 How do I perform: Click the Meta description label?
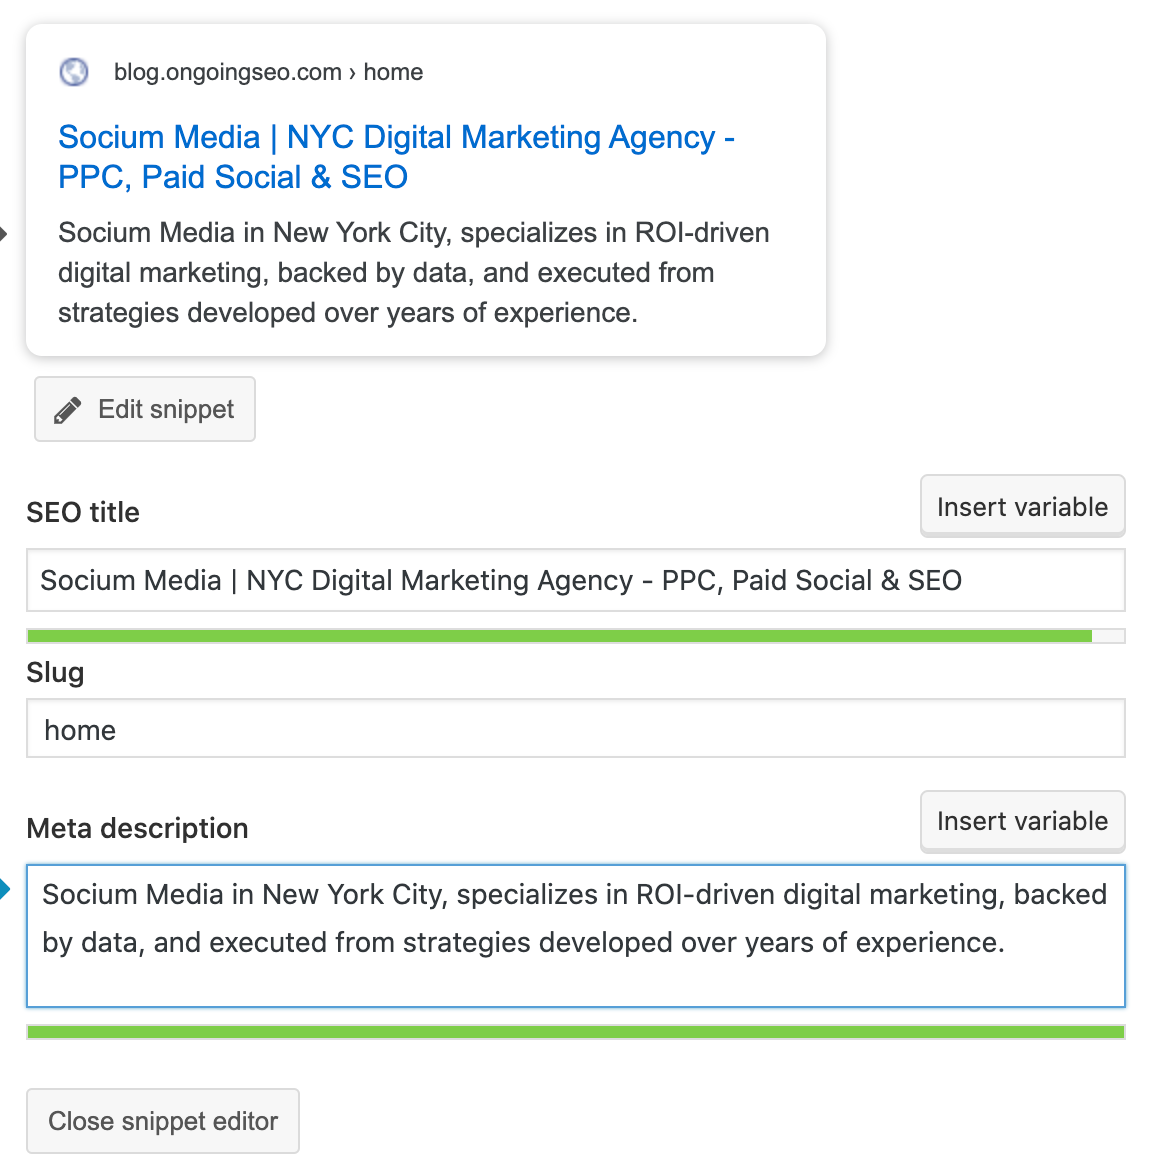[x=137, y=829]
